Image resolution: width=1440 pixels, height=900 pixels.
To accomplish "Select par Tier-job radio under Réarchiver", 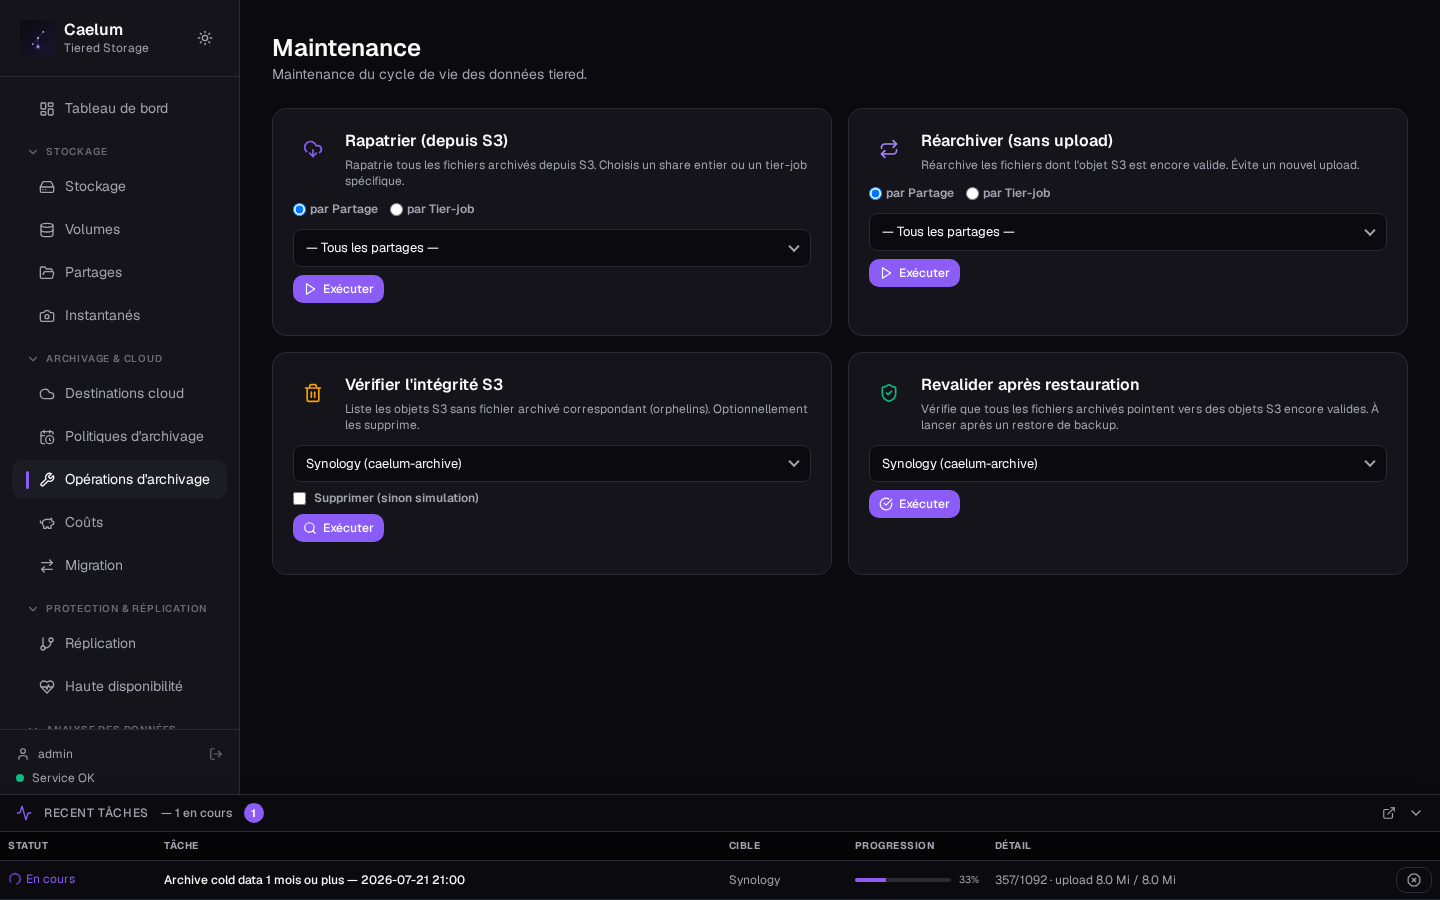I will [x=972, y=194].
